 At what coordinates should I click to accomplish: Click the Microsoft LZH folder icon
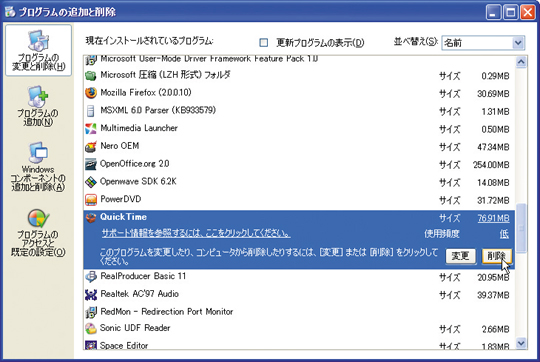tap(91, 75)
